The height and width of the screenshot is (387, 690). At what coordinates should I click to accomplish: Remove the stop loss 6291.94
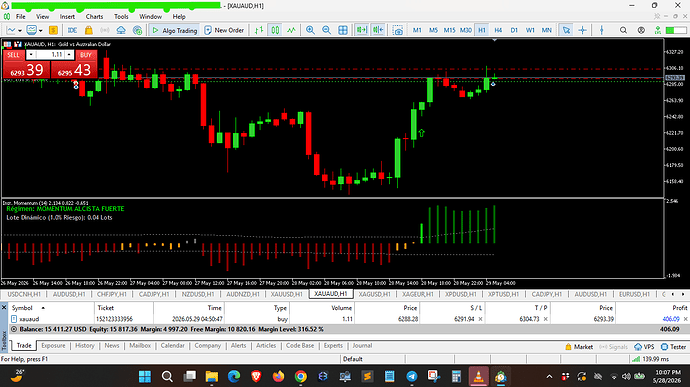tap(480, 319)
